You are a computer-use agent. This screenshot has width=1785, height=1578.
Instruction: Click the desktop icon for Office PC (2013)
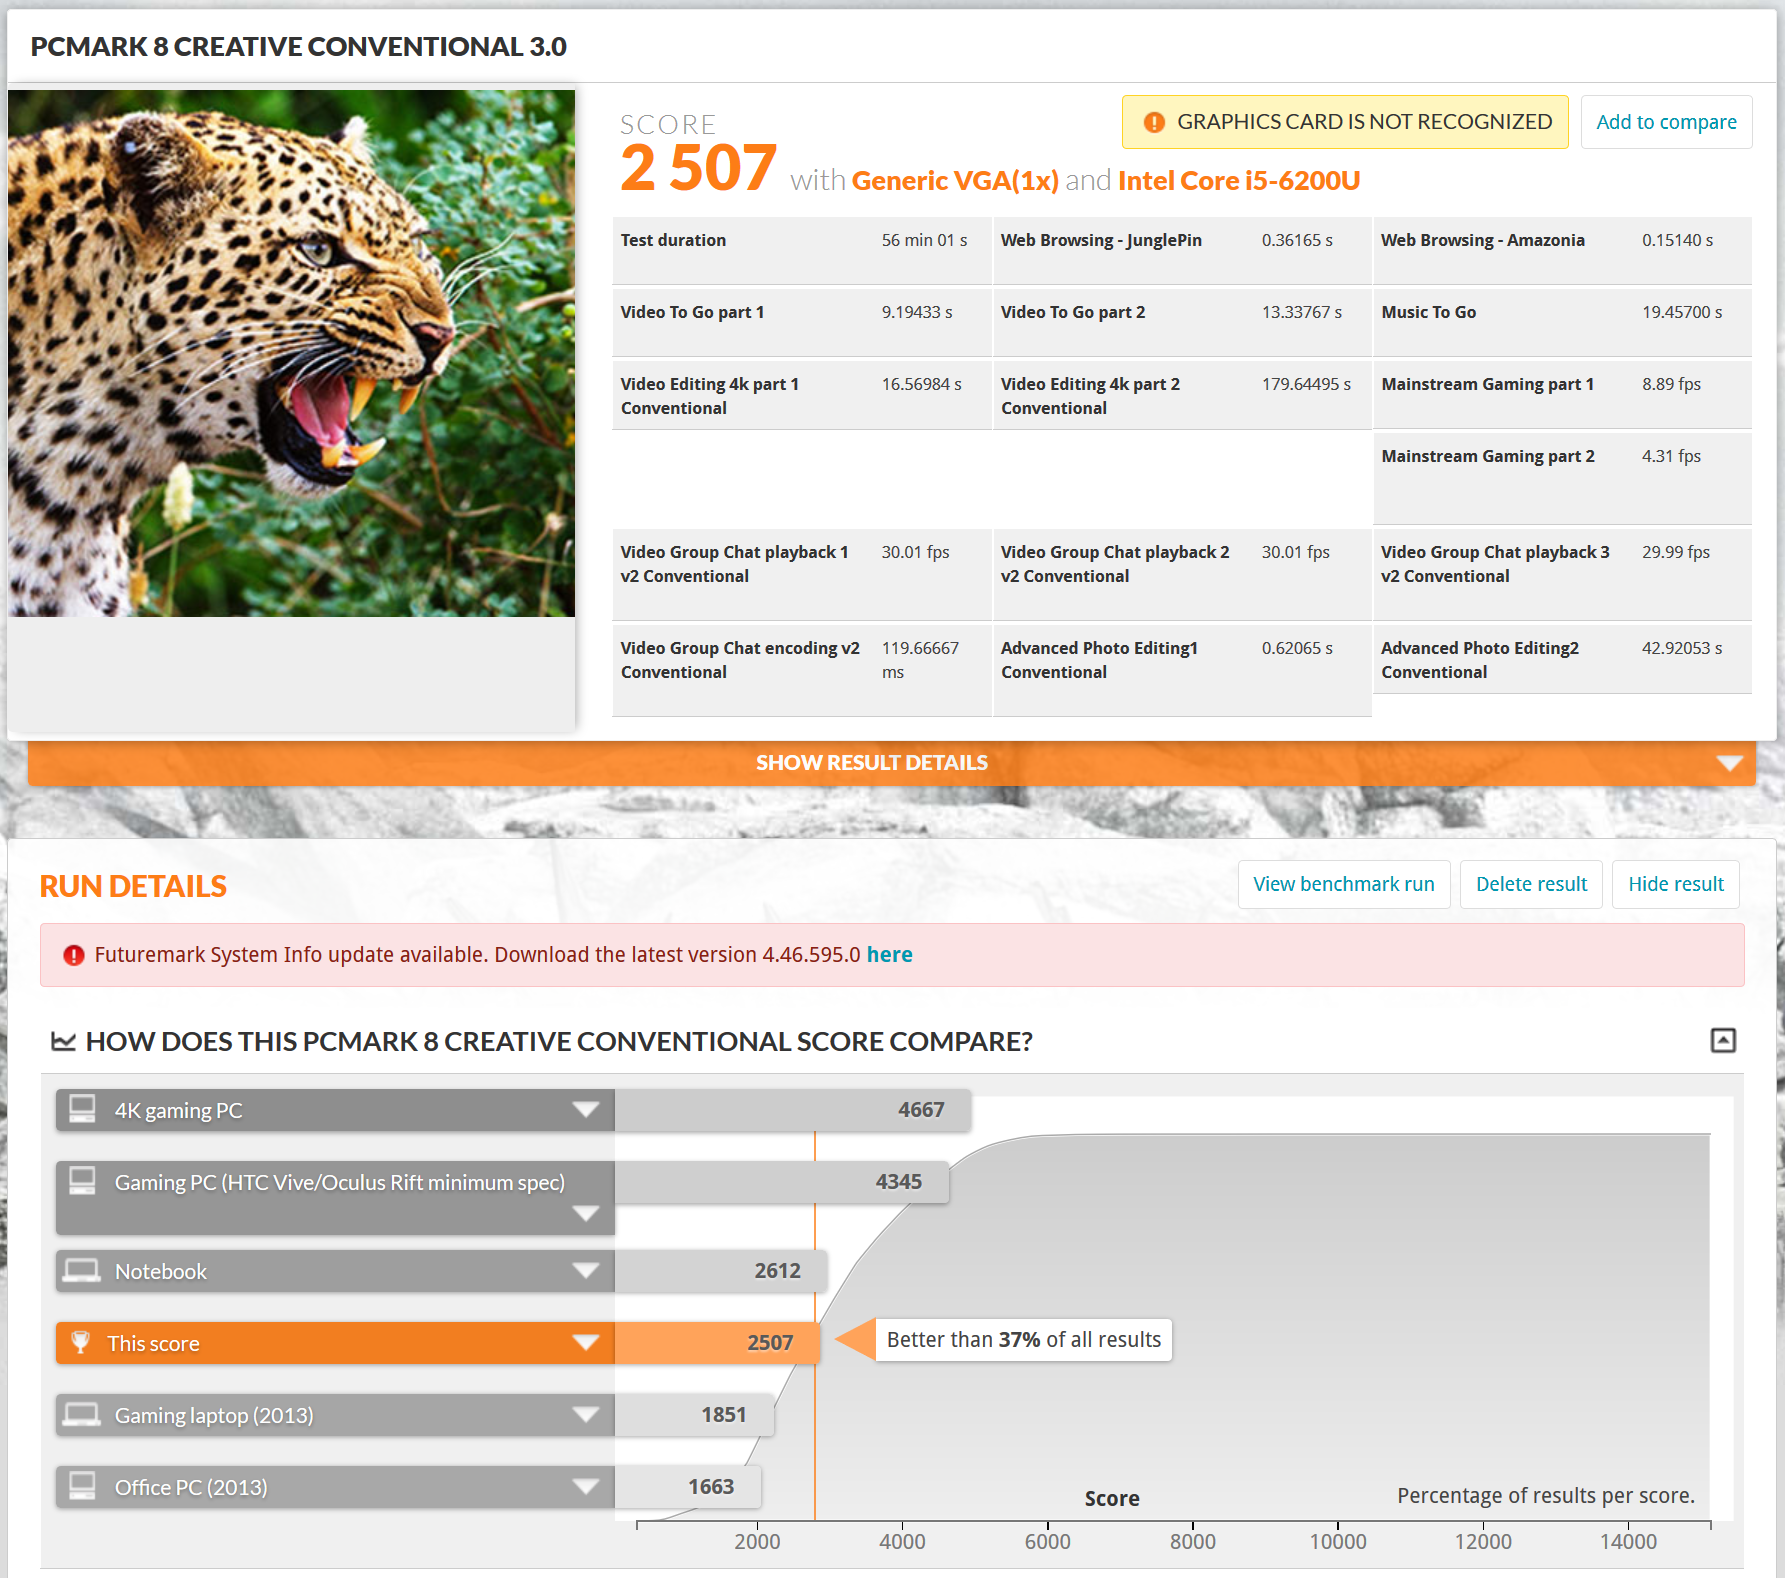82,1487
